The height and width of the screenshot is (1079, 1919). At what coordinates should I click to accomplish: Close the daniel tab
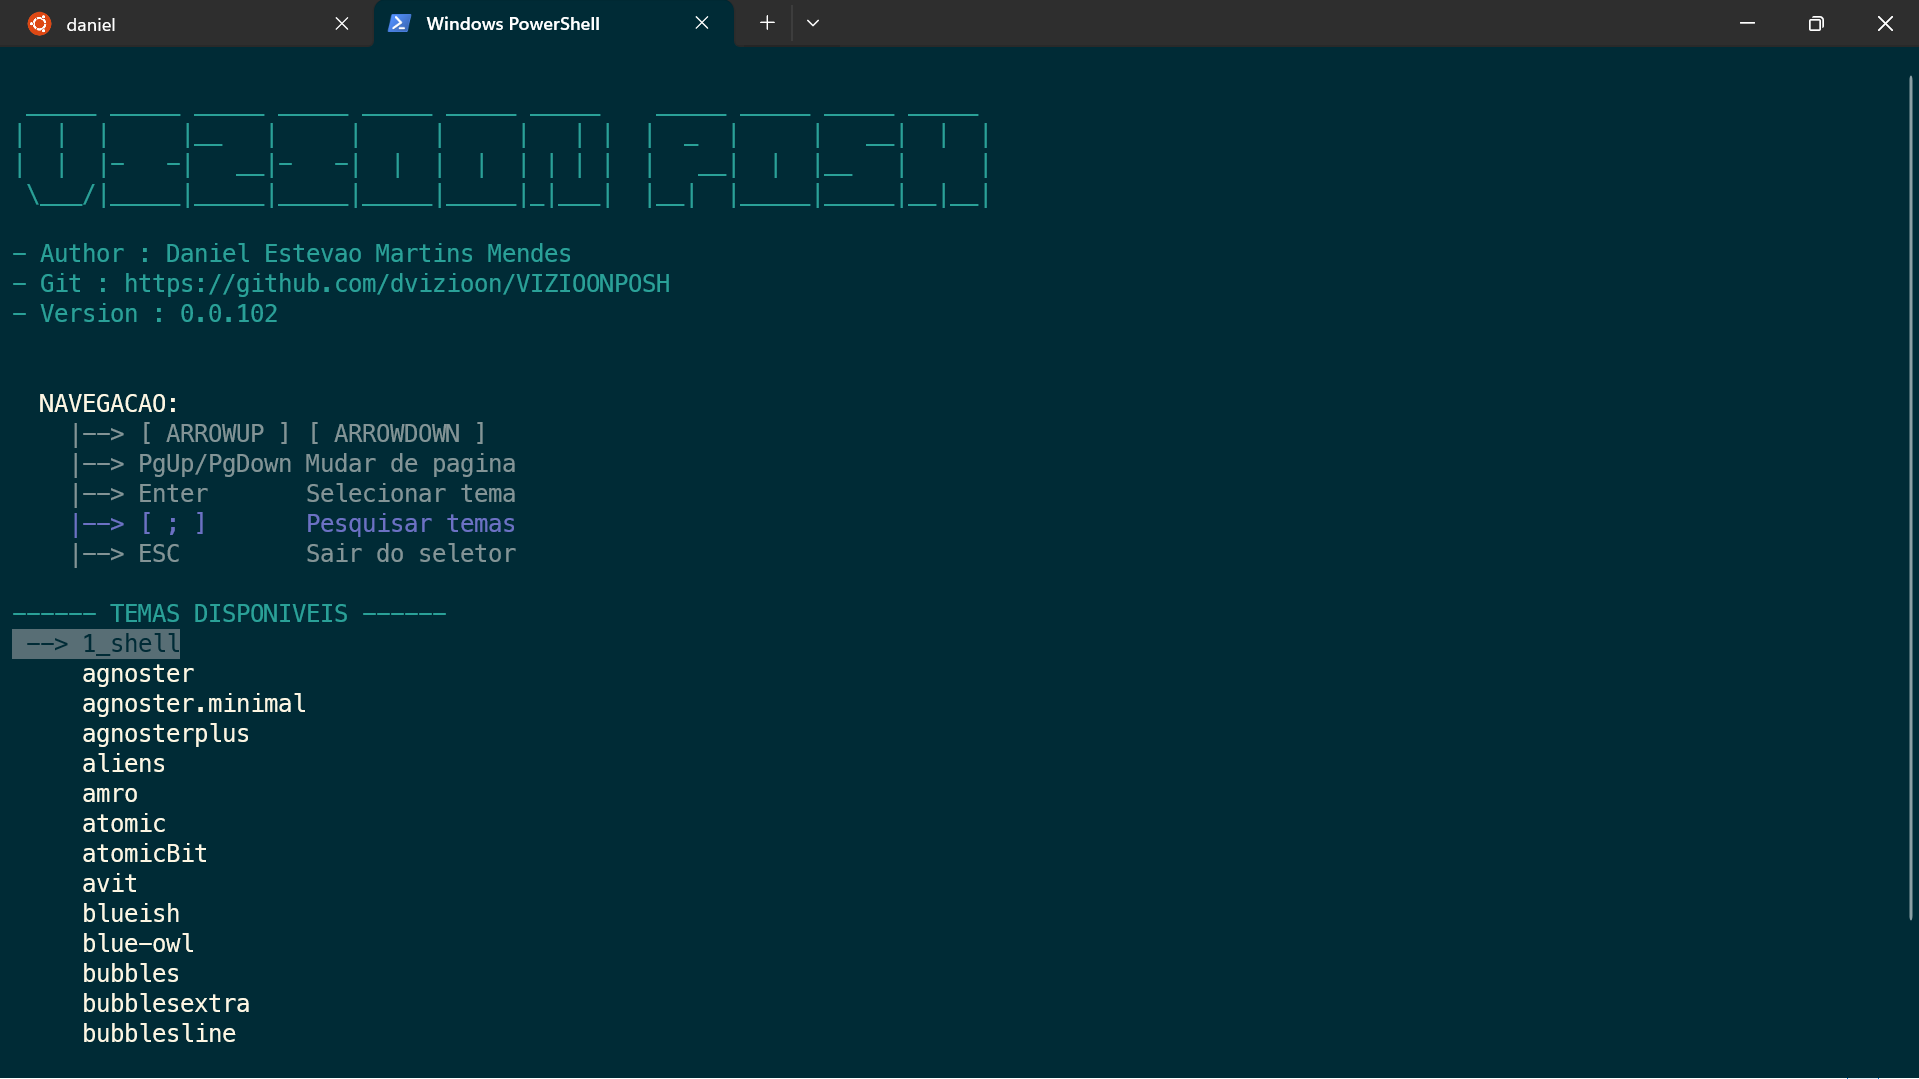tap(342, 24)
